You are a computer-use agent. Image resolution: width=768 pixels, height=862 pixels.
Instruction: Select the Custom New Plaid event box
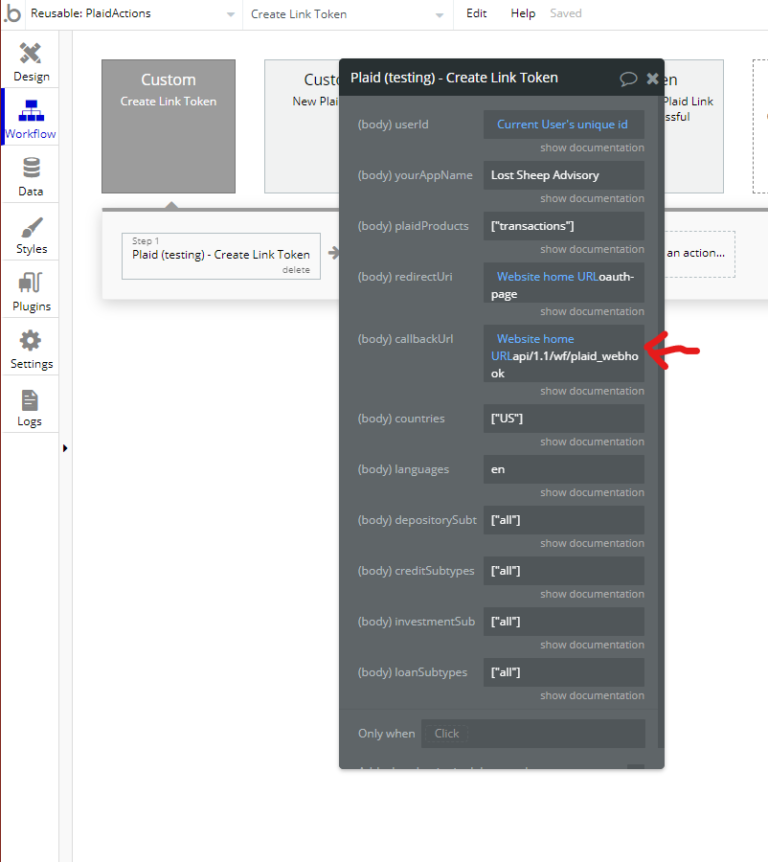point(302,126)
